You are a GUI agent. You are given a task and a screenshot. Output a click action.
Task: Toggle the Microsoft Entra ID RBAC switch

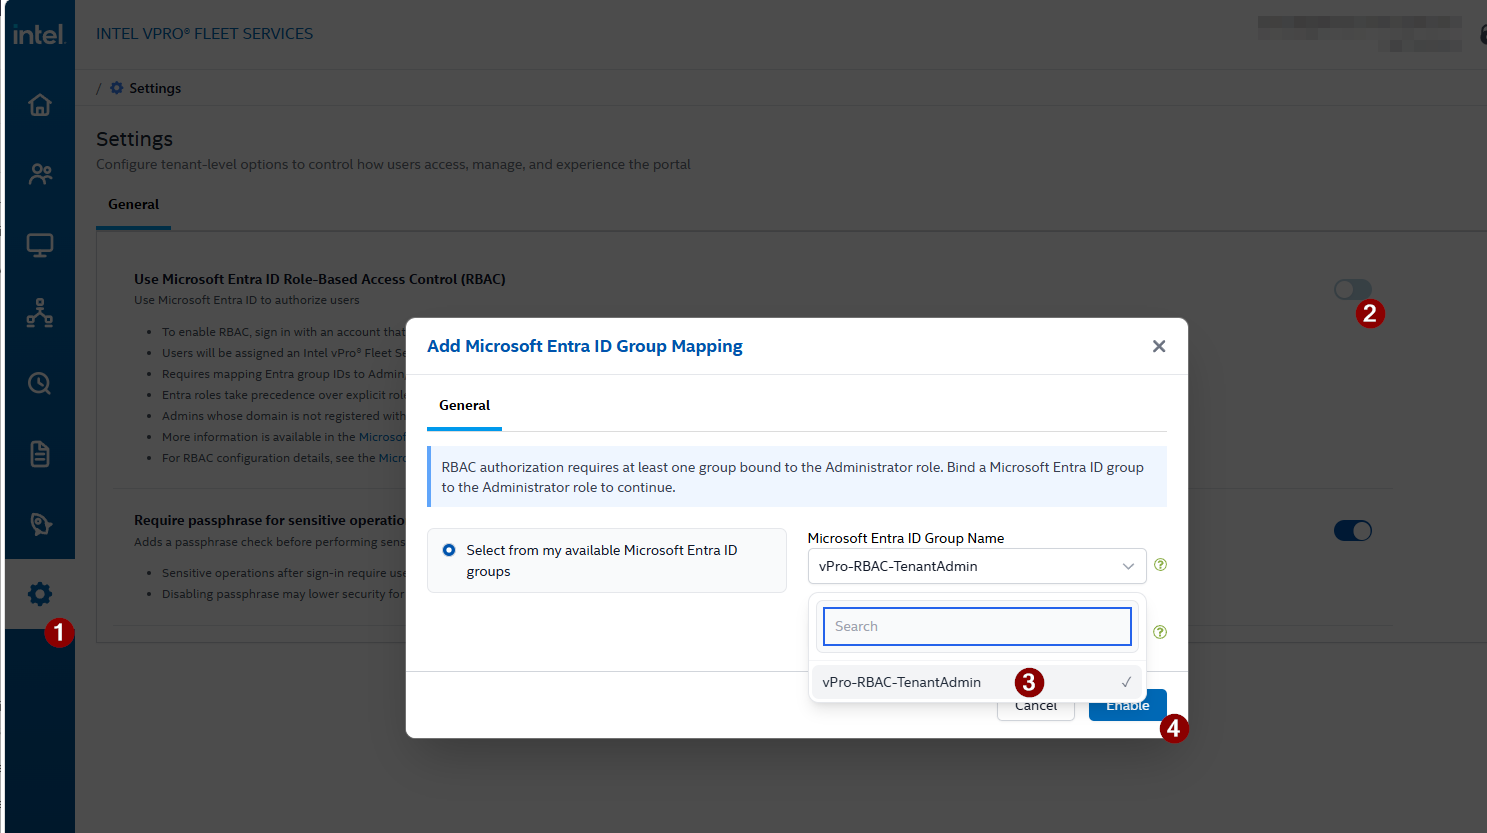[1353, 289]
